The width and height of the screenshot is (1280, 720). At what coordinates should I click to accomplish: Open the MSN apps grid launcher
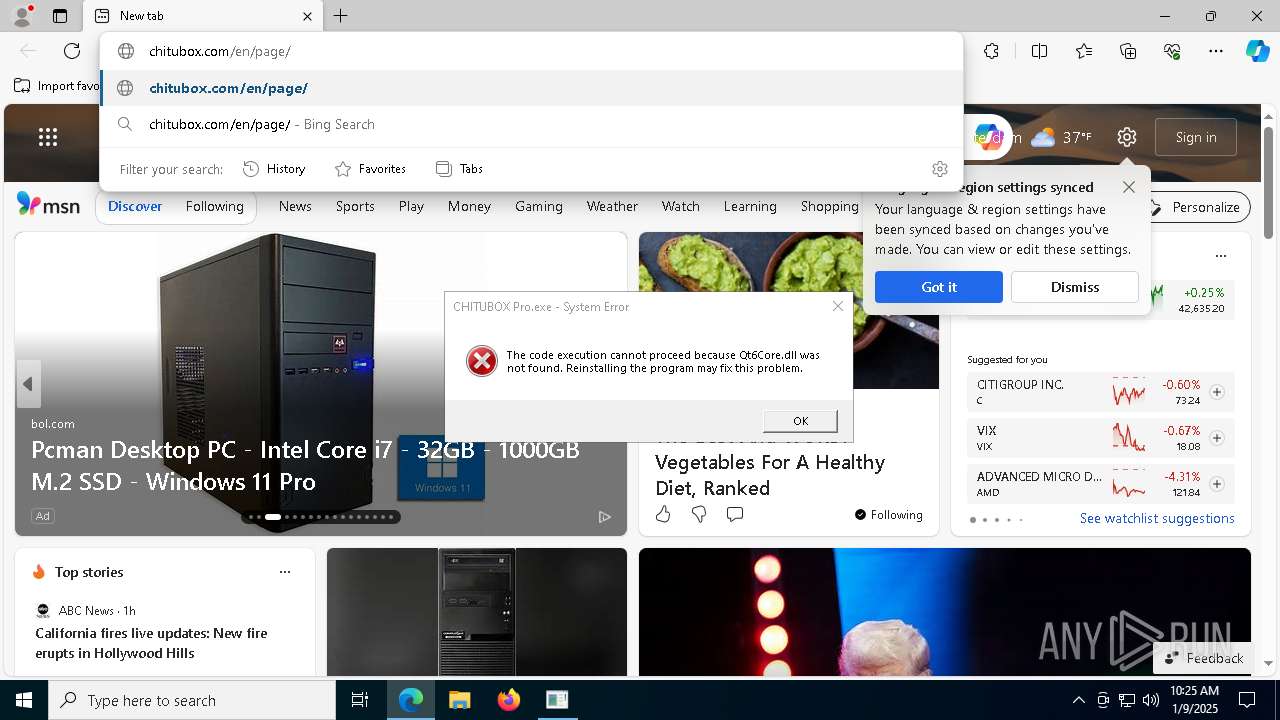tap(48, 137)
